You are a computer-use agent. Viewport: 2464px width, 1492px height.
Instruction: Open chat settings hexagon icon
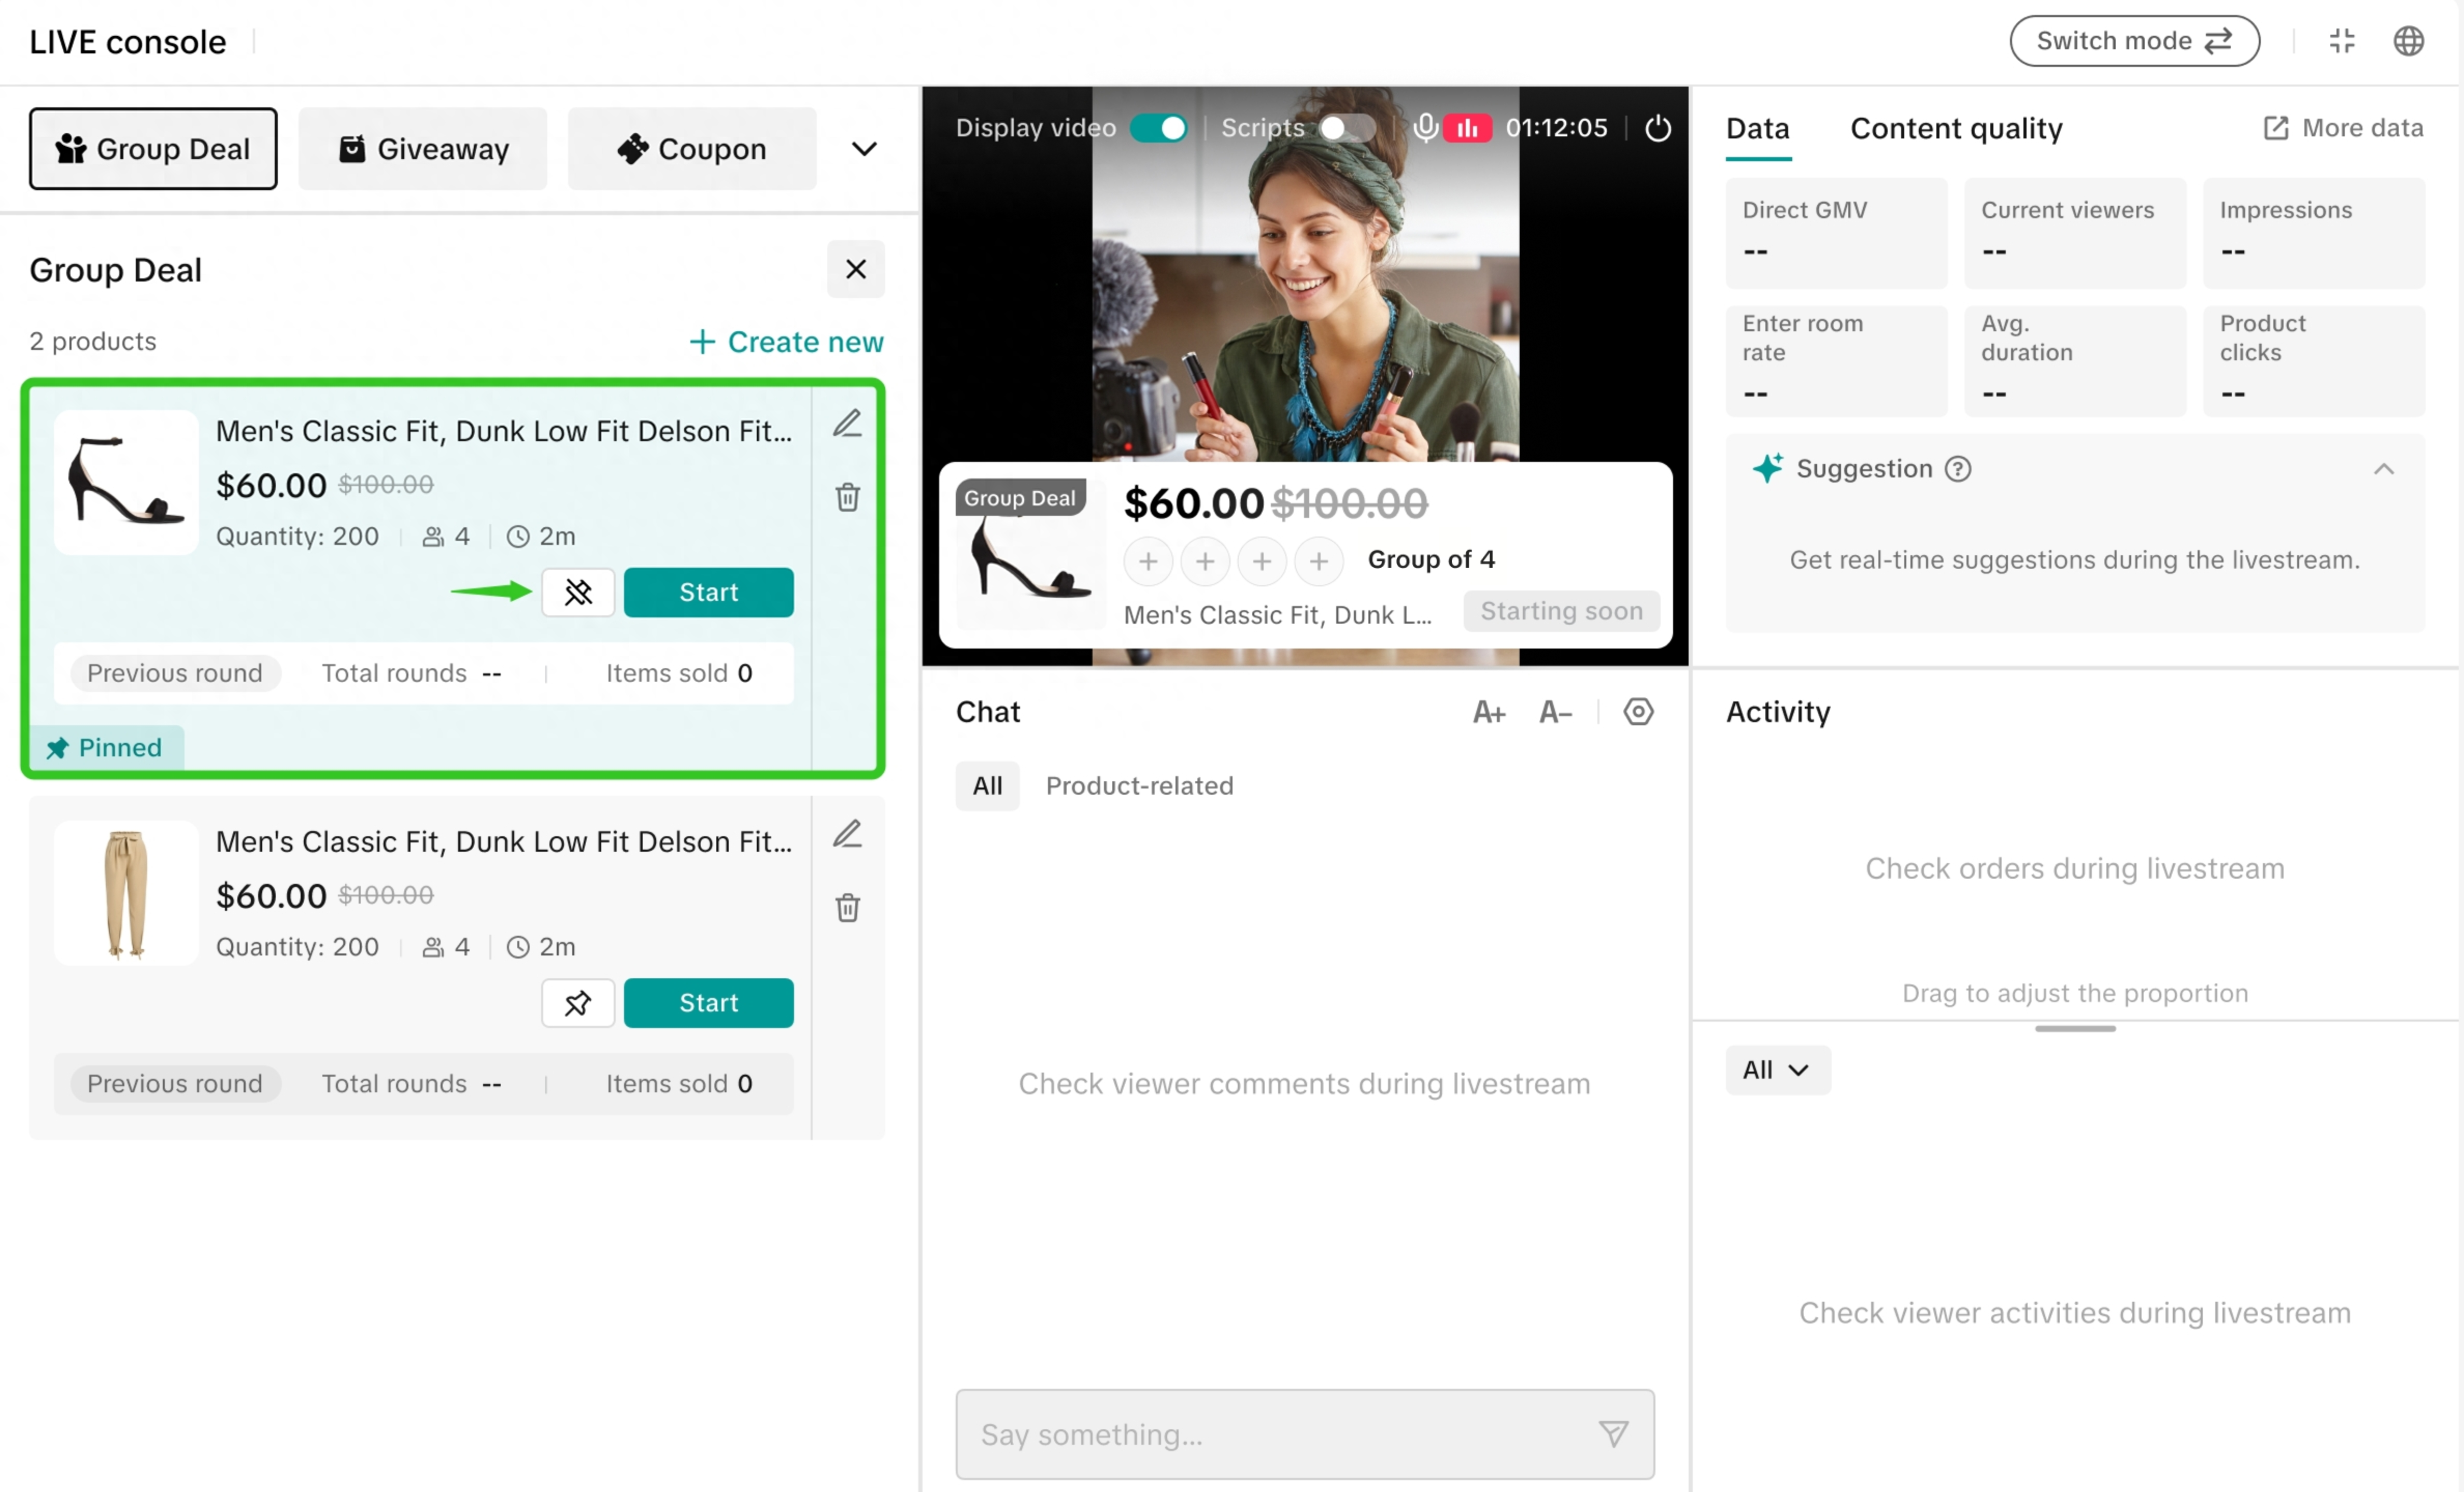[x=1638, y=712]
